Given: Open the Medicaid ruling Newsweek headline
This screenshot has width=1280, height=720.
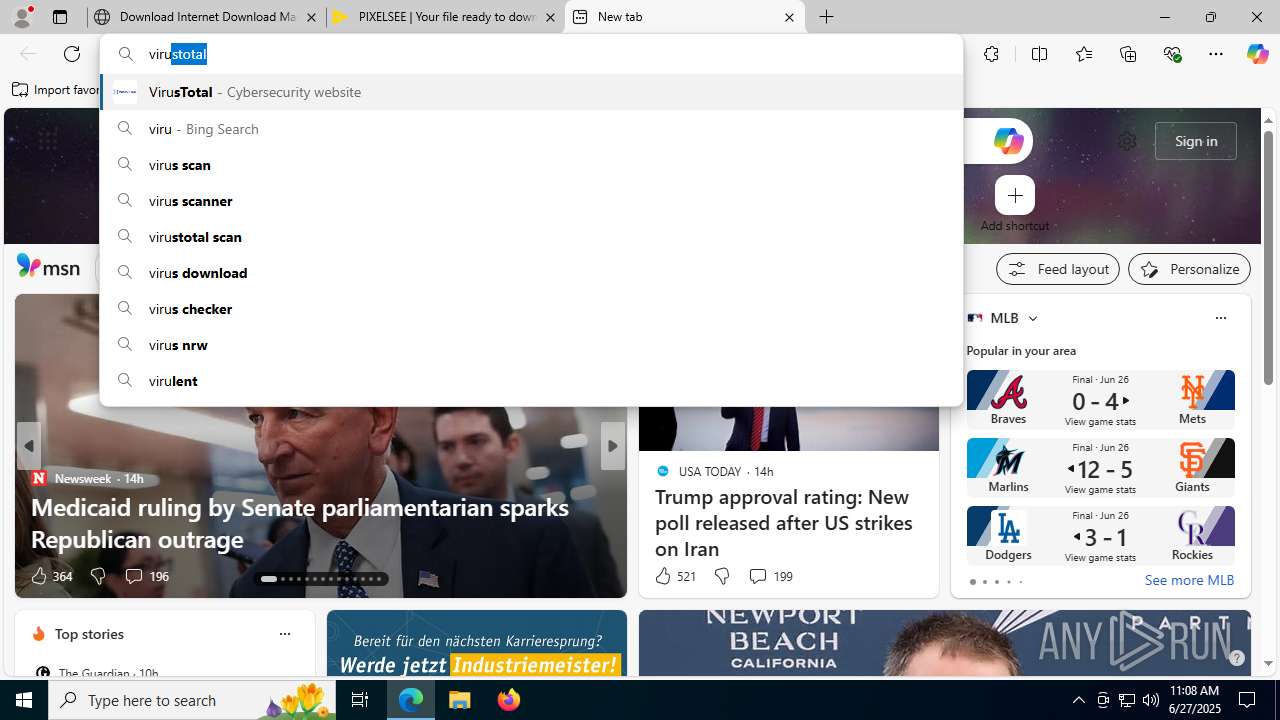Looking at the screenshot, I should click(x=300, y=523).
